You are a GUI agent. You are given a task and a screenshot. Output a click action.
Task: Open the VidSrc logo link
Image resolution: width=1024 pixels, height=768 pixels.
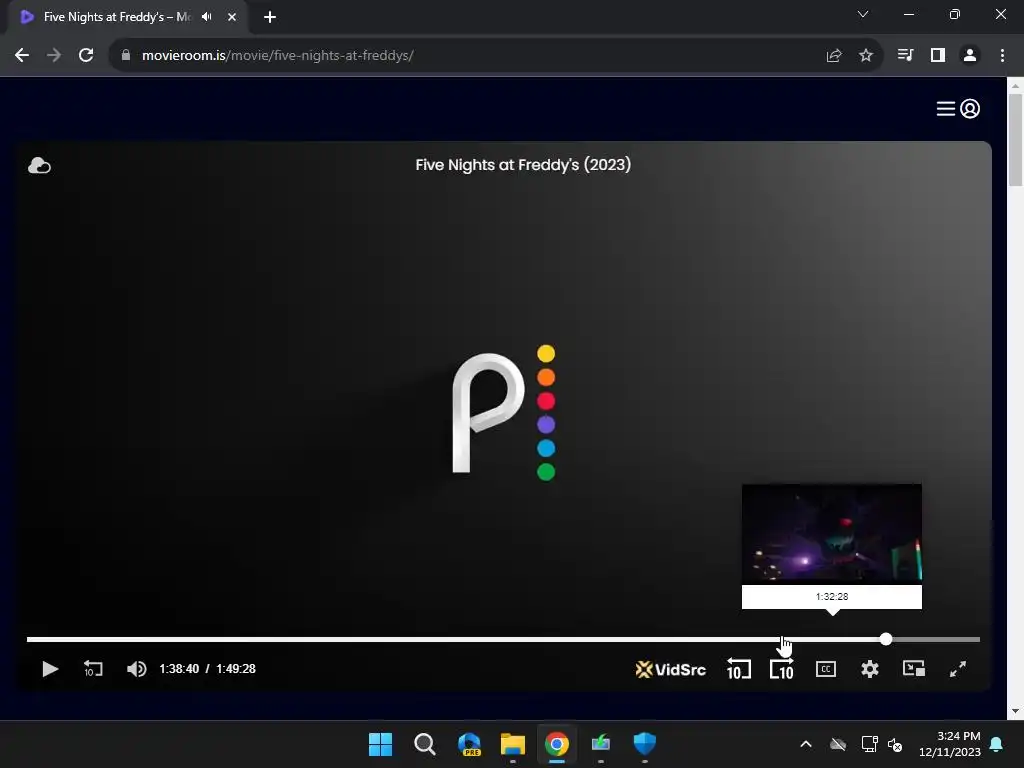click(x=671, y=669)
